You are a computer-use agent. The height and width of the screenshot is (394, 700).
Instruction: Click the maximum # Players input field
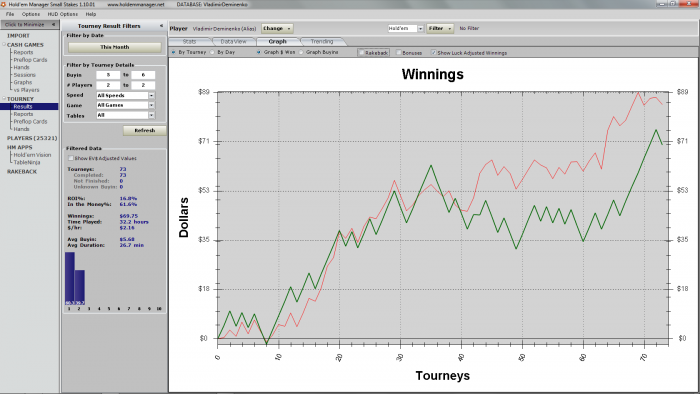click(143, 85)
